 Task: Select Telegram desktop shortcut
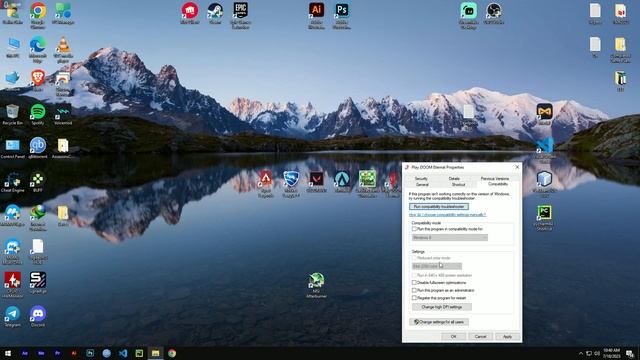(x=12, y=317)
